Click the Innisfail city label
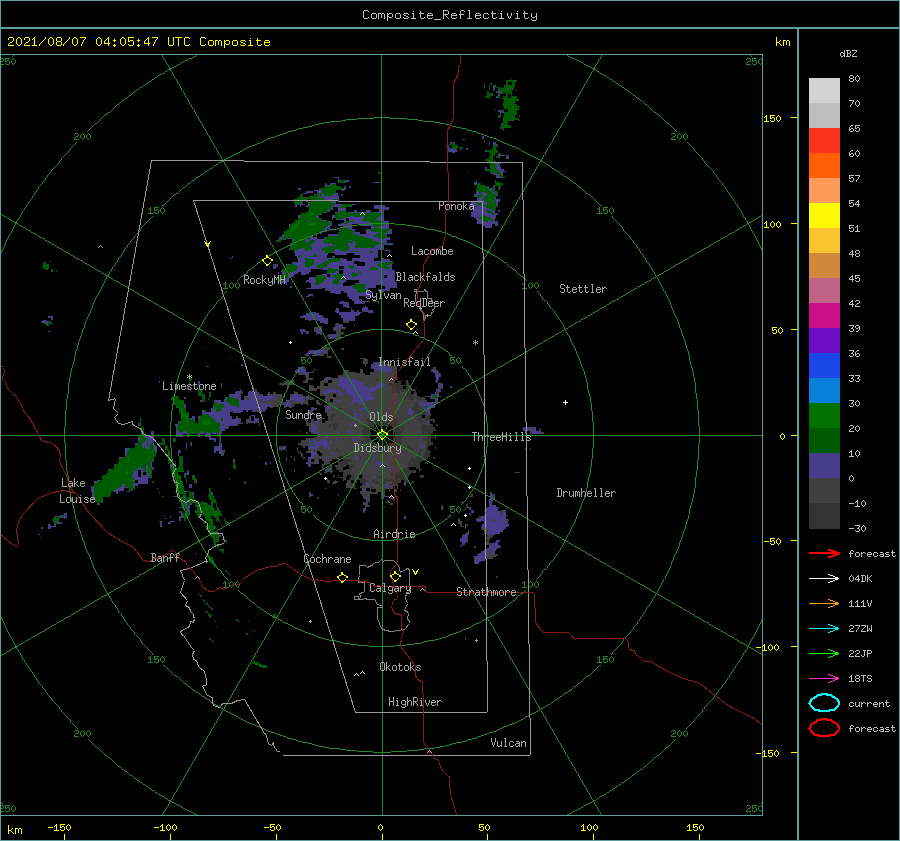900x841 pixels. coord(404,362)
